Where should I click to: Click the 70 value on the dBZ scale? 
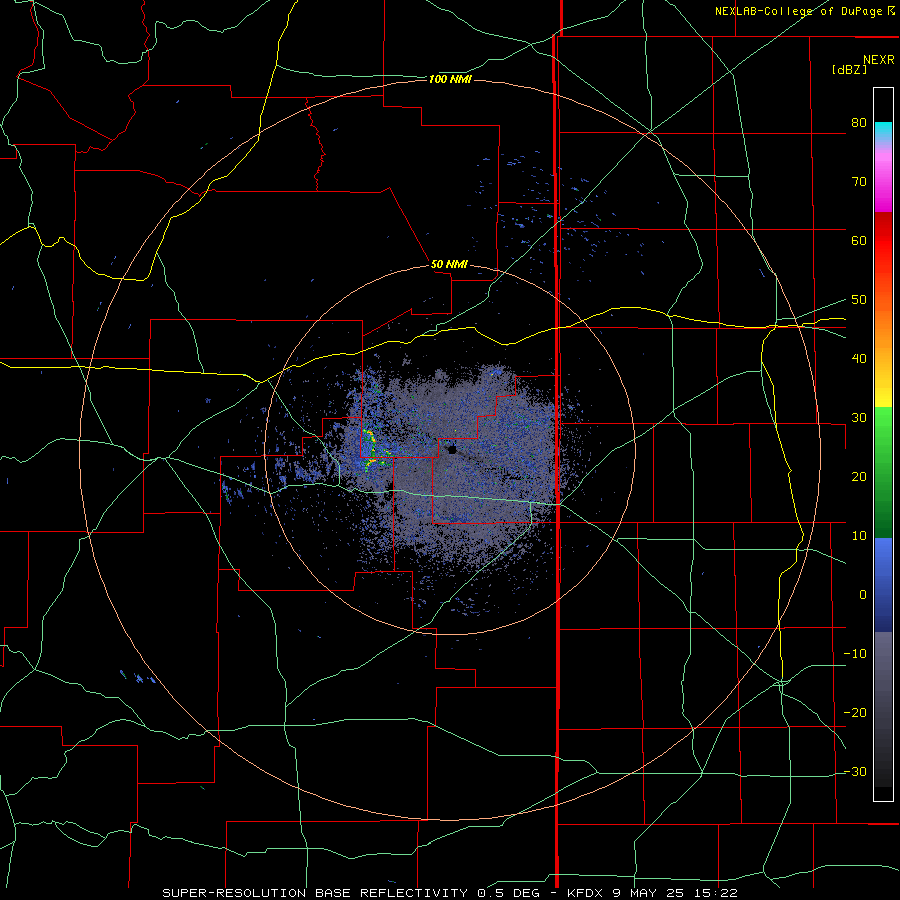pos(859,182)
